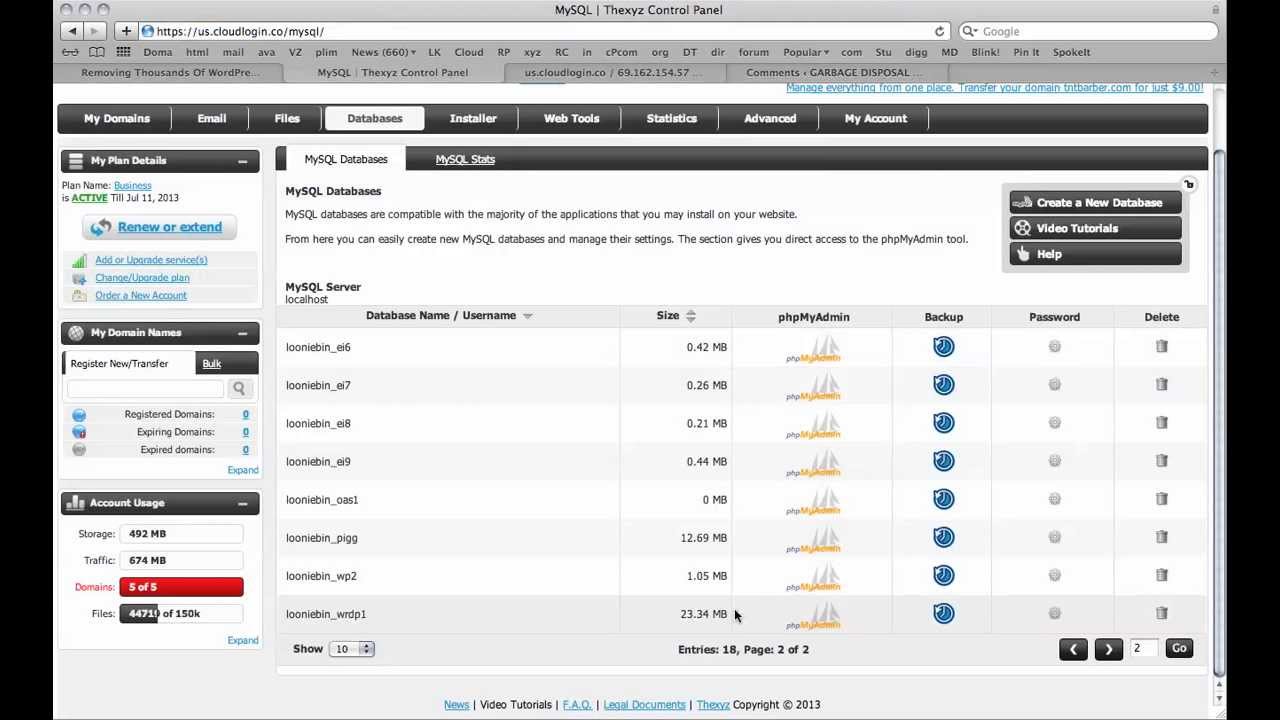Open the Change/Upgrade plan link
The height and width of the screenshot is (720, 1280).
pyautogui.click(x=142, y=278)
